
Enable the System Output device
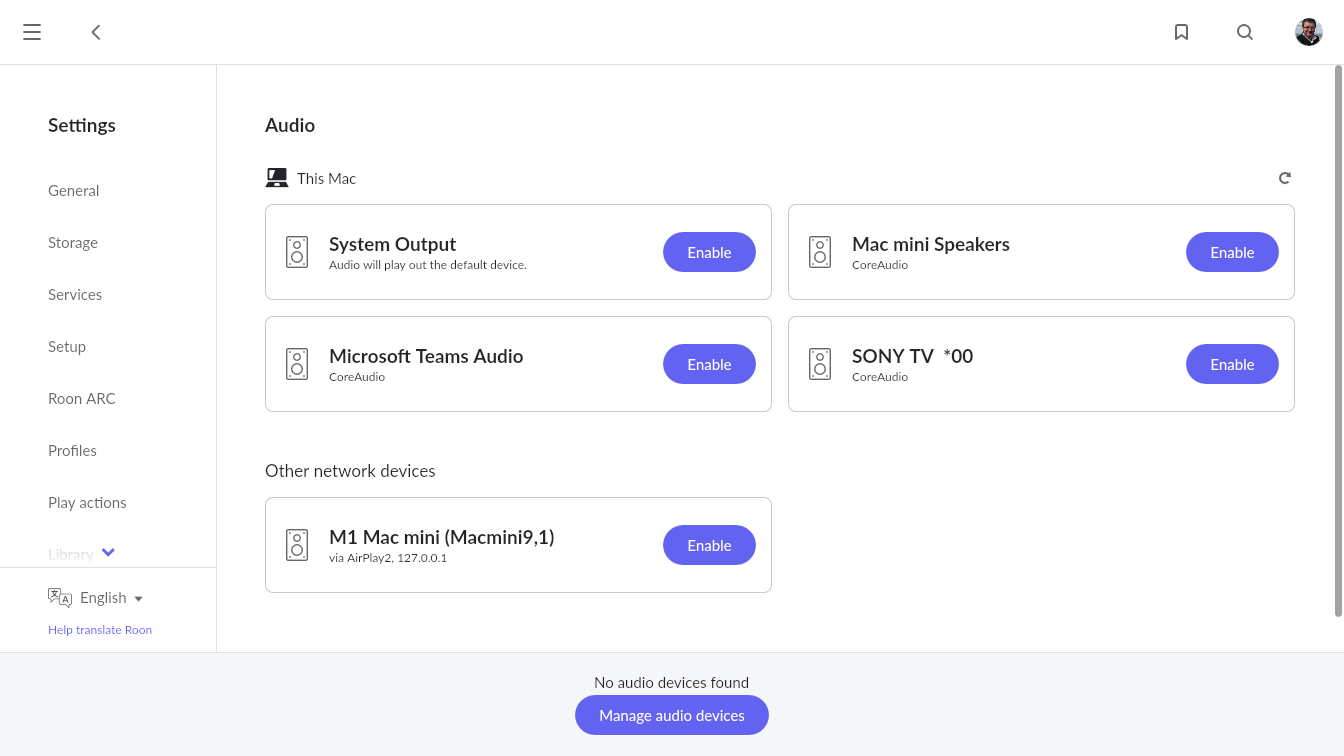click(x=709, y=252)
